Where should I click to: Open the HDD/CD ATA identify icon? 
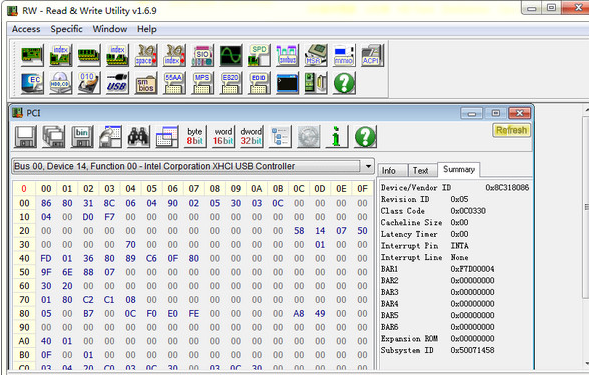(60, 83)
